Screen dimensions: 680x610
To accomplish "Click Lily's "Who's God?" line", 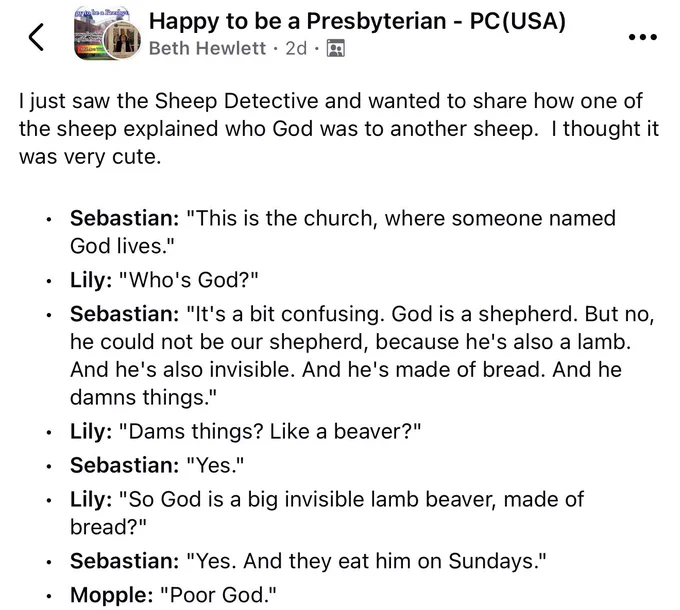I will pyautogui.click(x=164, y=280).
